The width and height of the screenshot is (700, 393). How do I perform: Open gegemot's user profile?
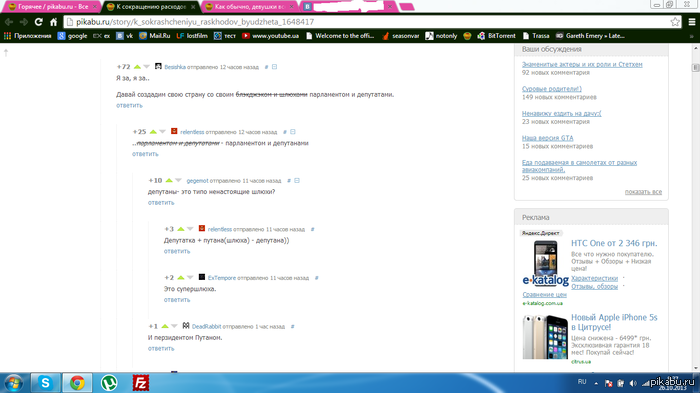click(x=197, y=180)
